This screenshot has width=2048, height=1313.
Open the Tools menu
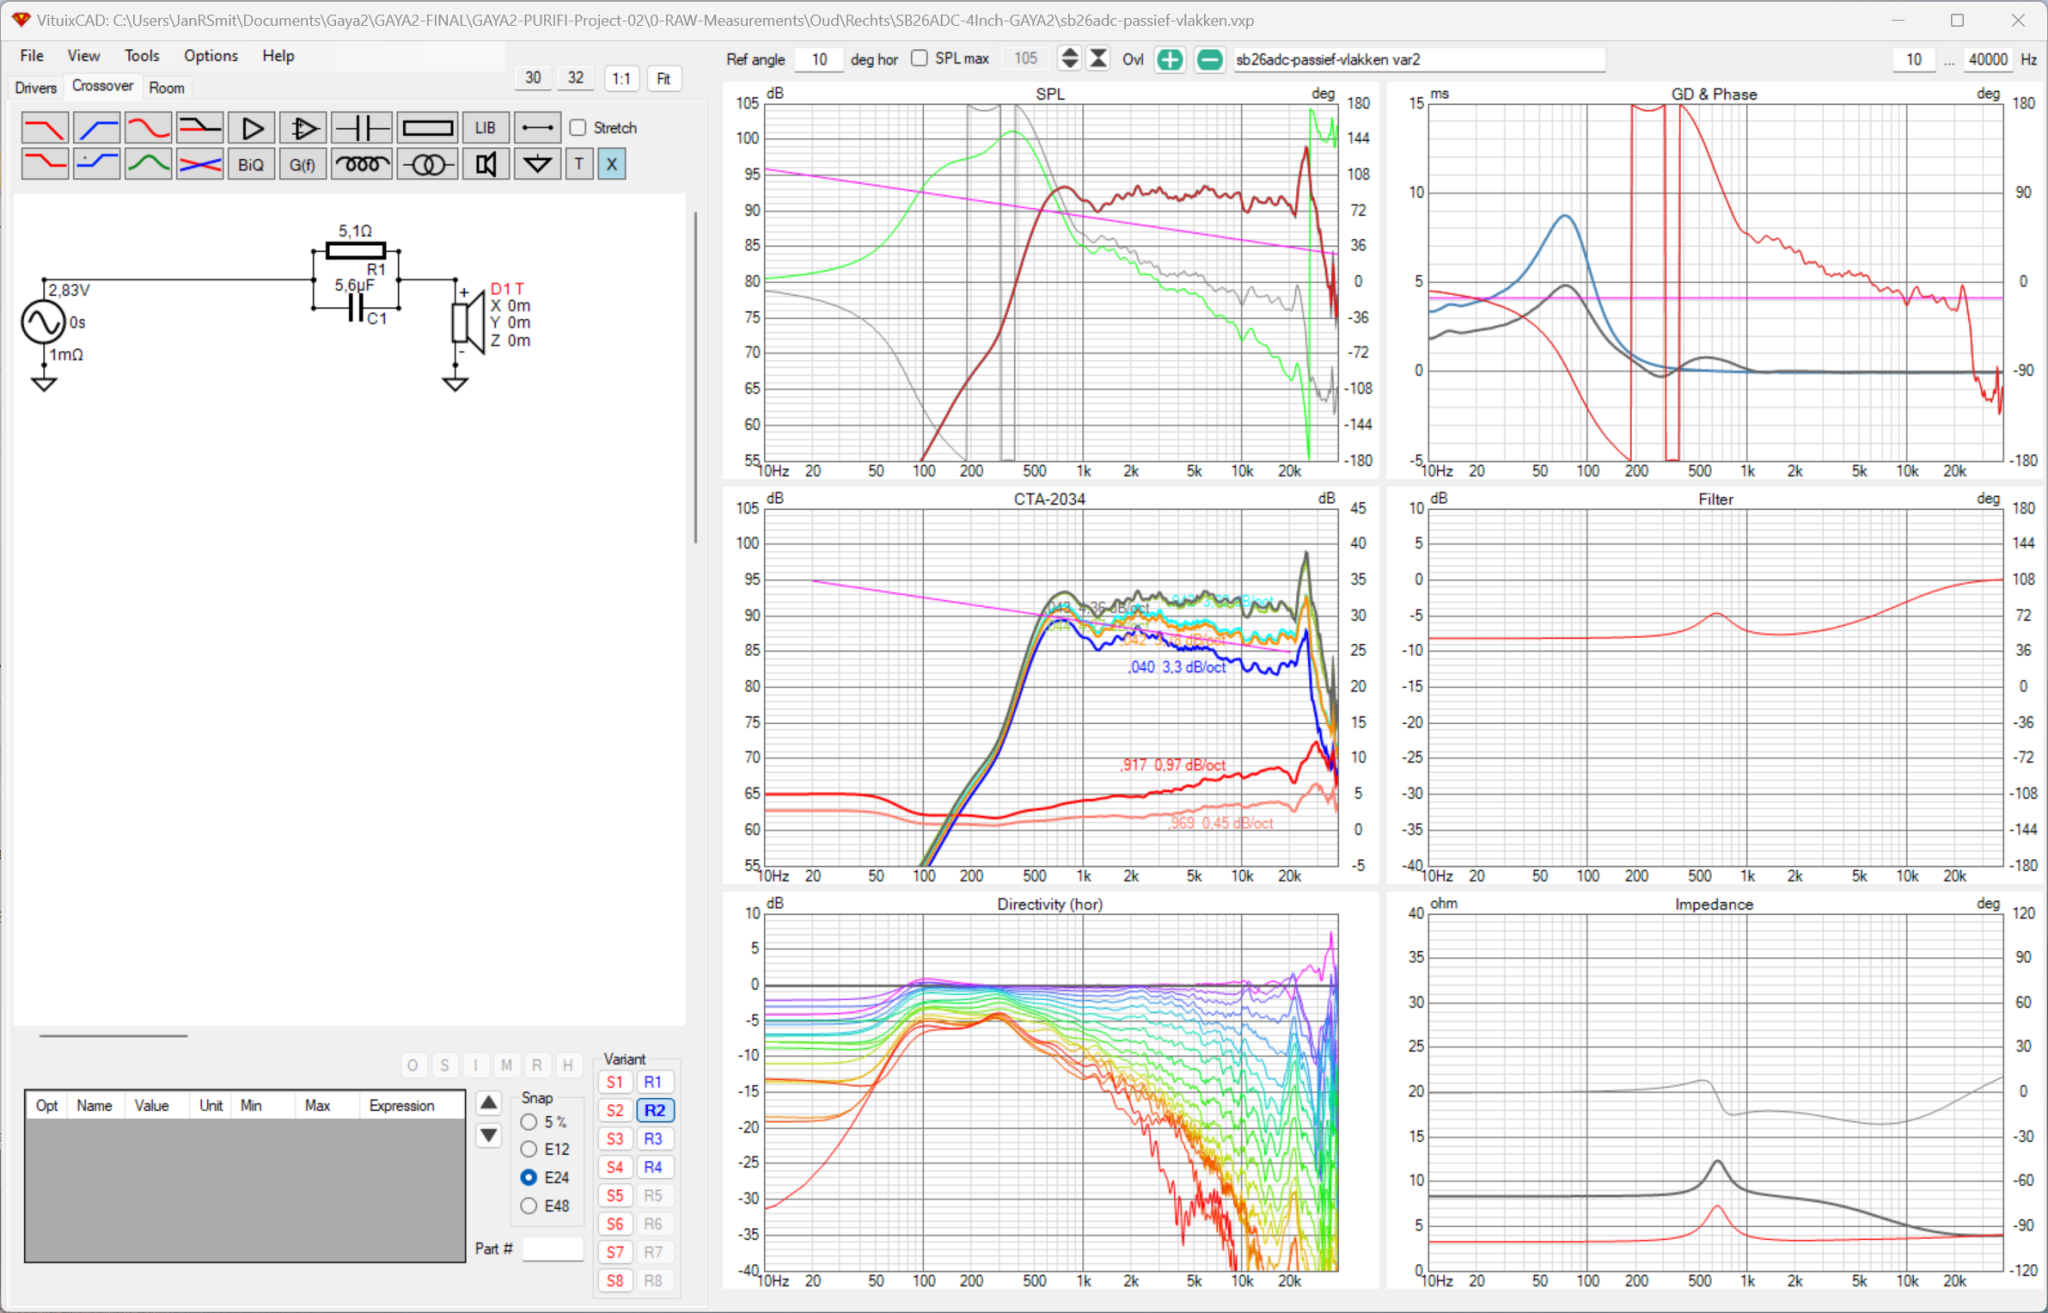[142, 56]
